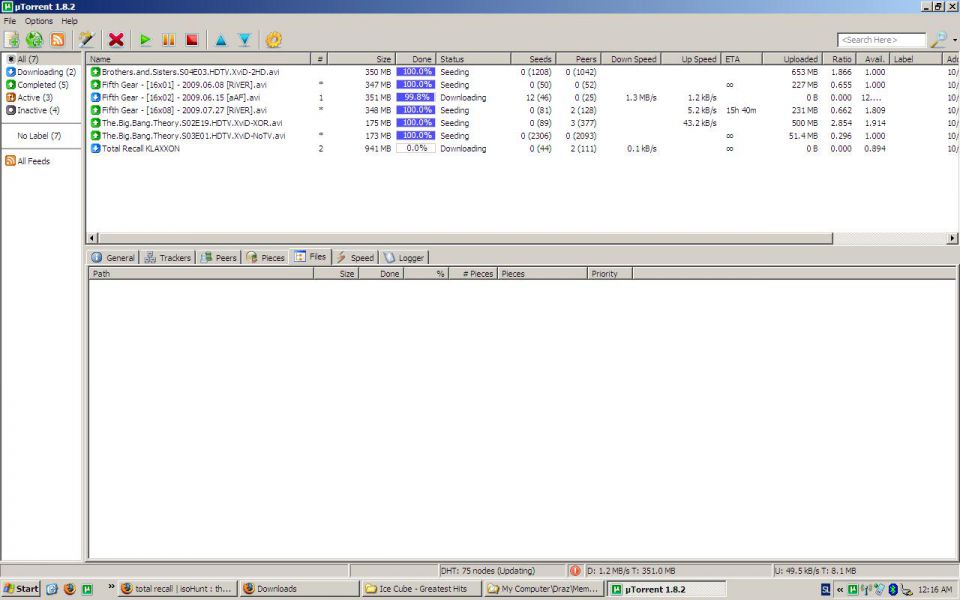
Task: Switch to the Files tab
Action: pyautogui.click(x=310, y=257)
